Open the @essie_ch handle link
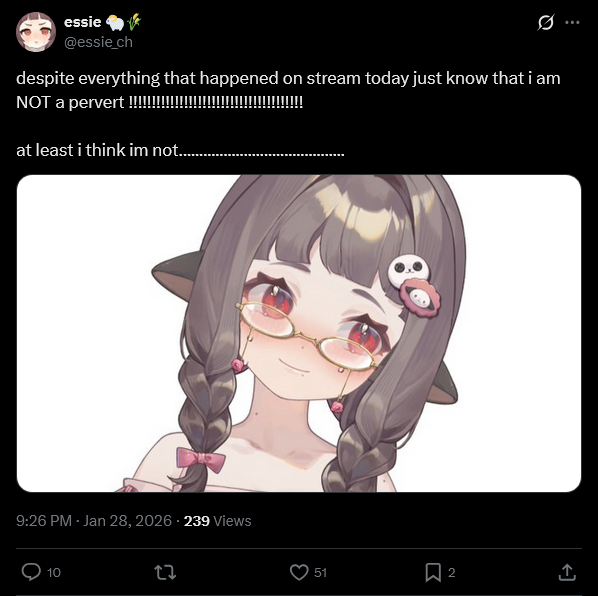Image resolution: width=598 pixels, height=596 pixels. [x=98, y=42]
